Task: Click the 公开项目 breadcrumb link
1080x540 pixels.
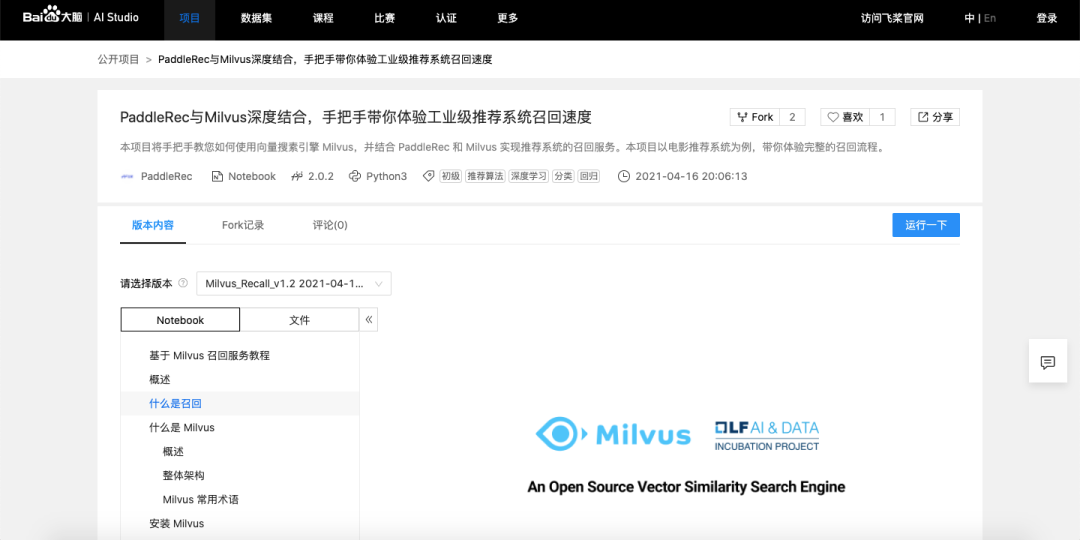Action: coord(118,59)
